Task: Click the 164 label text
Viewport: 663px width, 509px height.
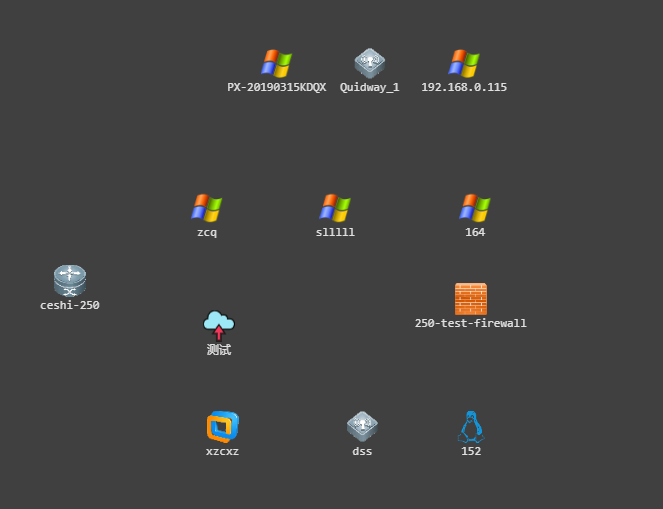Action: coord(475,232)
